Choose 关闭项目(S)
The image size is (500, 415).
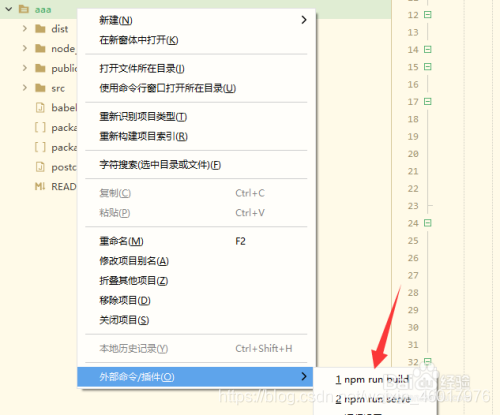point(197,320)
